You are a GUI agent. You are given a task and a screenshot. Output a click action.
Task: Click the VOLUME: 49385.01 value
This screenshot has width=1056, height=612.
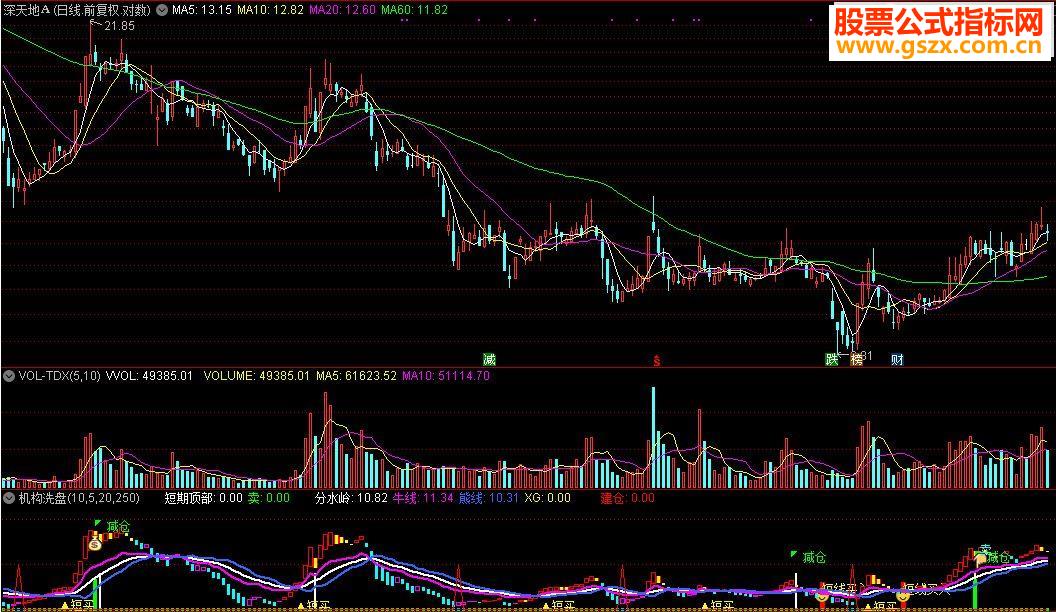point(257,376)
